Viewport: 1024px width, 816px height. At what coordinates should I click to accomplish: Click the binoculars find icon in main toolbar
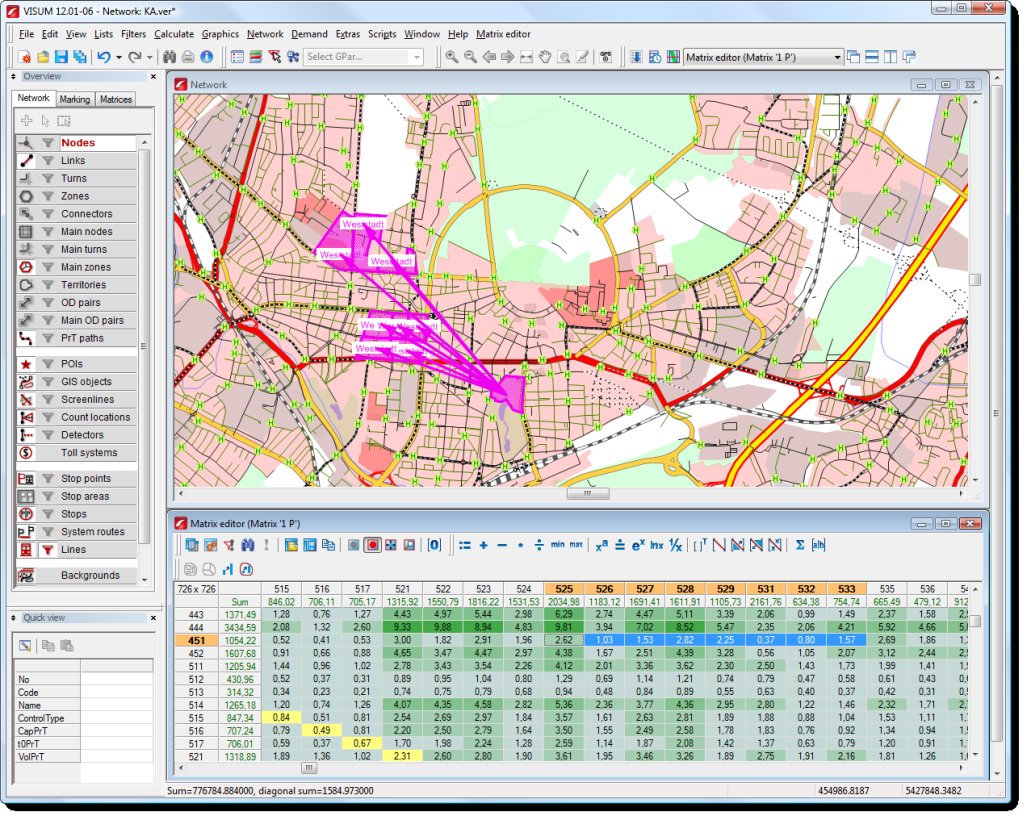point(170,57)
